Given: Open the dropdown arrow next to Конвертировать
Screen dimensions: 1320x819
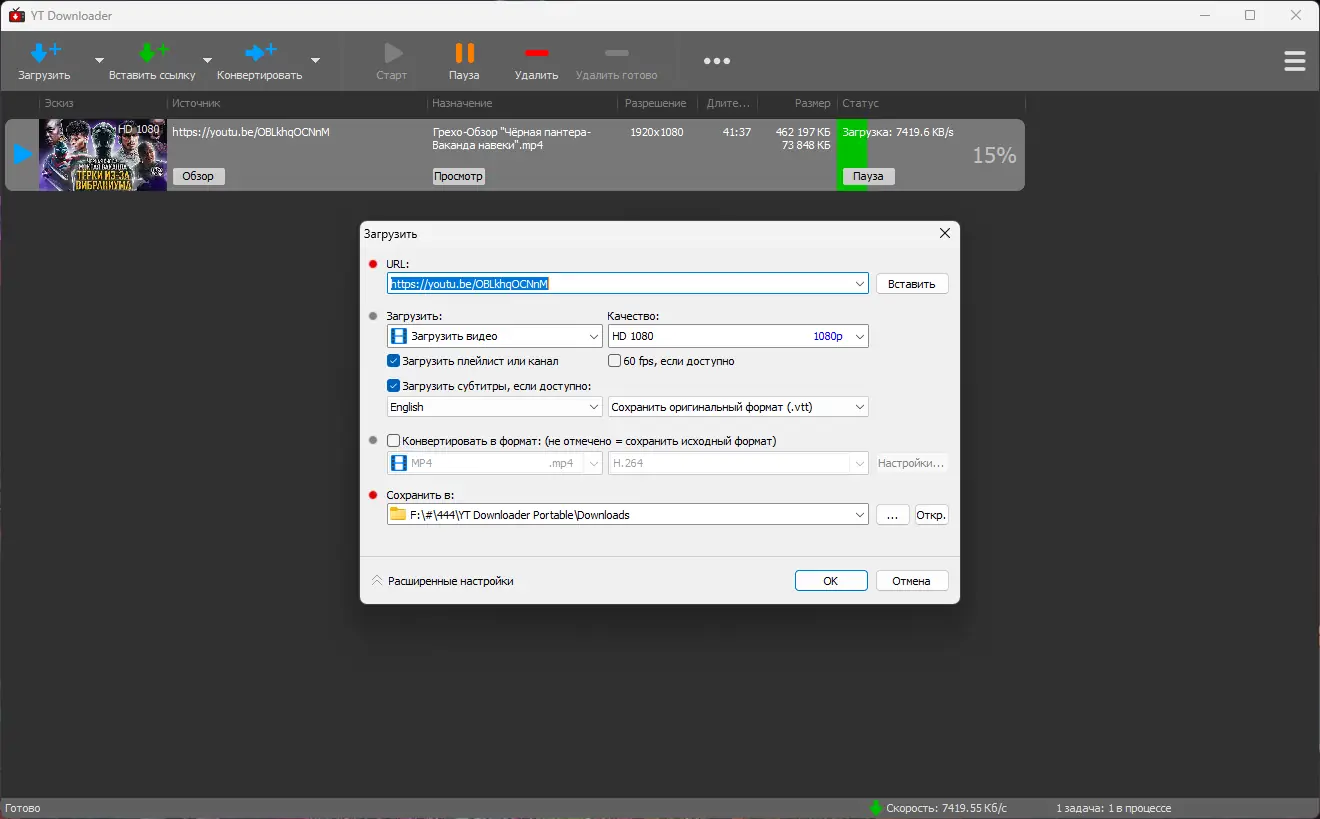Looking at the screenshot, I should [315, 60].
